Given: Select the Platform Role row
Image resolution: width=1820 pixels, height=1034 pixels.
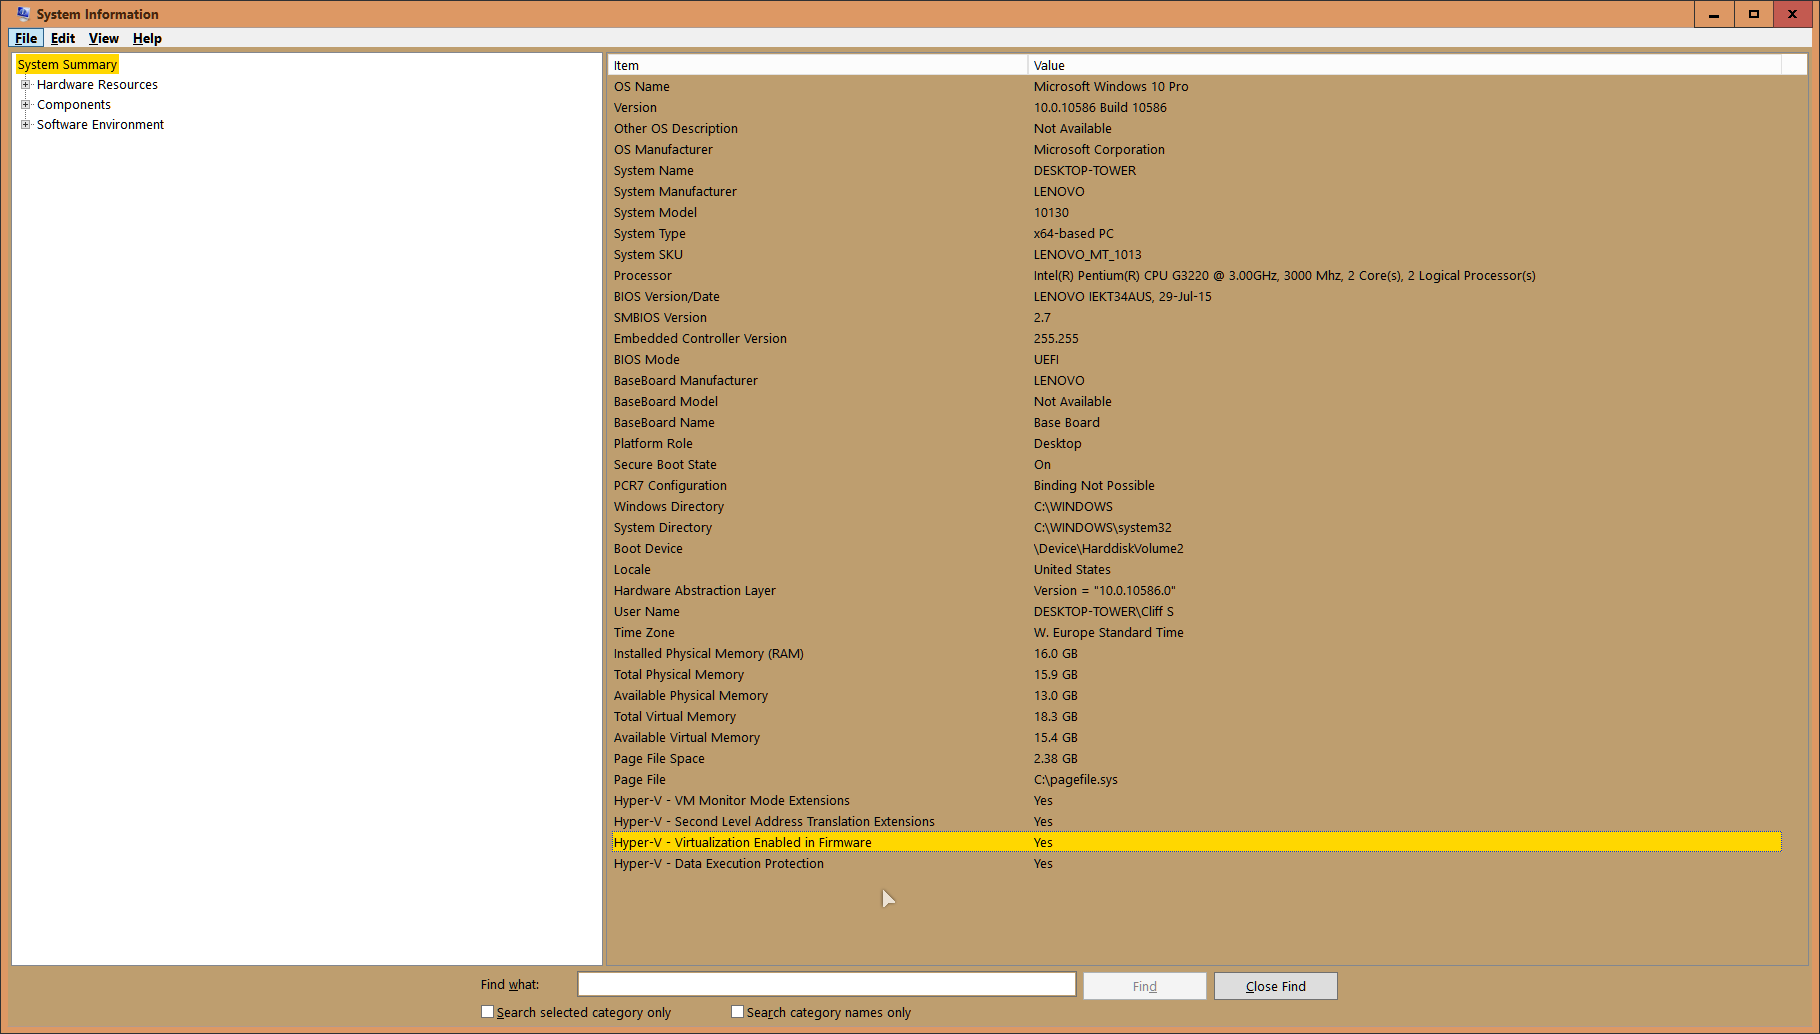Looking at the screenshot, I should tap(1196, 443).
